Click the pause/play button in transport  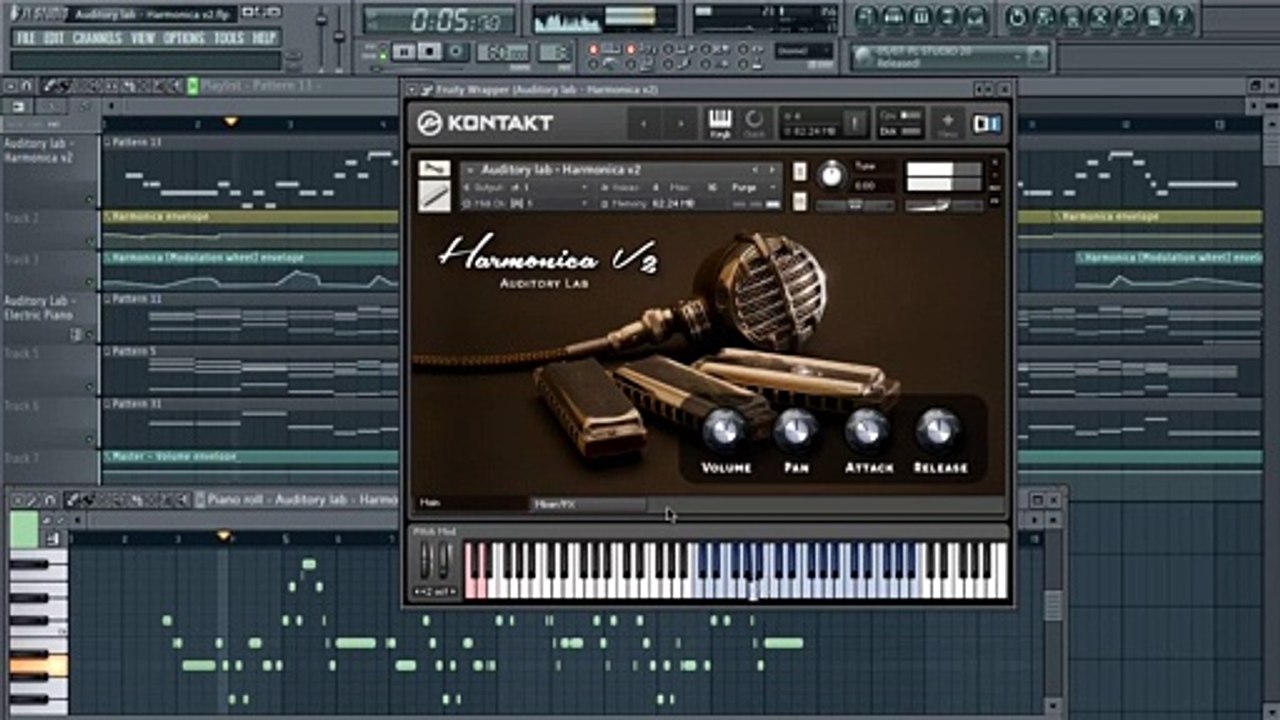pos(405,52)
